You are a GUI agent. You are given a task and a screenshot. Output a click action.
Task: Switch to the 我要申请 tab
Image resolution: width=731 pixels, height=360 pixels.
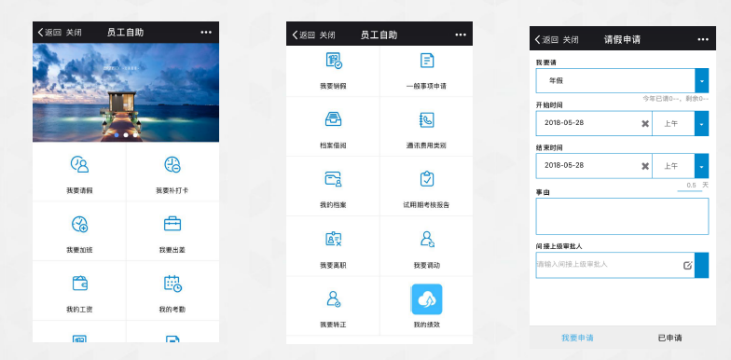coord(577,338)
